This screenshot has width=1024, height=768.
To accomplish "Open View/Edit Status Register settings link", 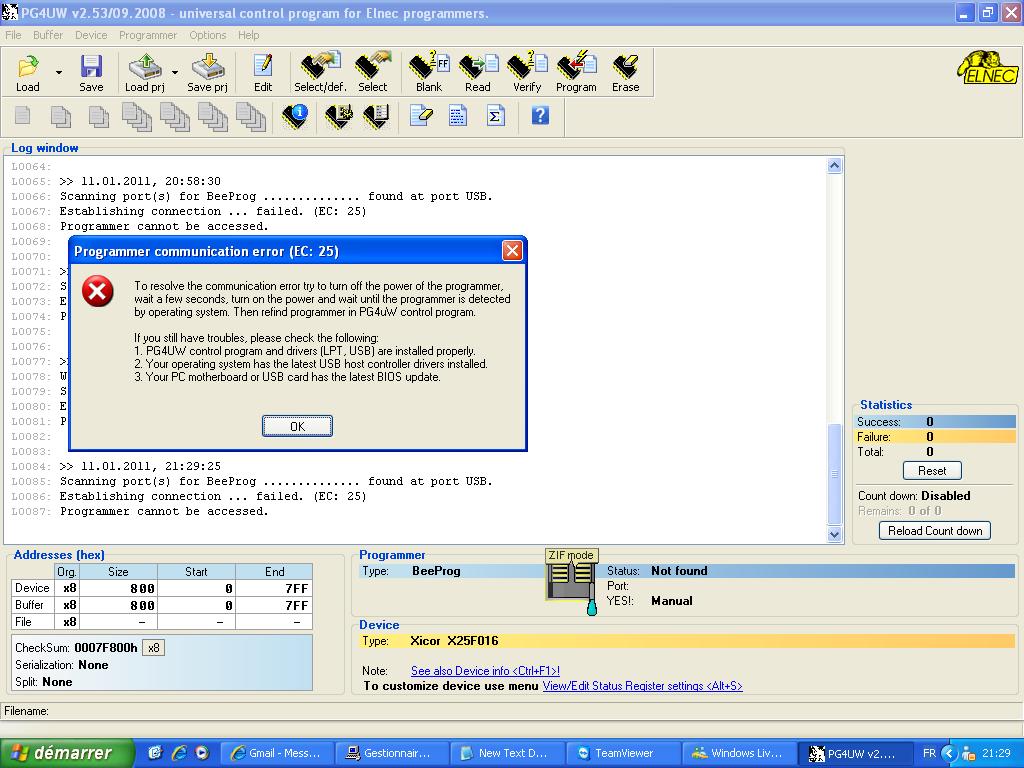I will (x=643, y=686).
